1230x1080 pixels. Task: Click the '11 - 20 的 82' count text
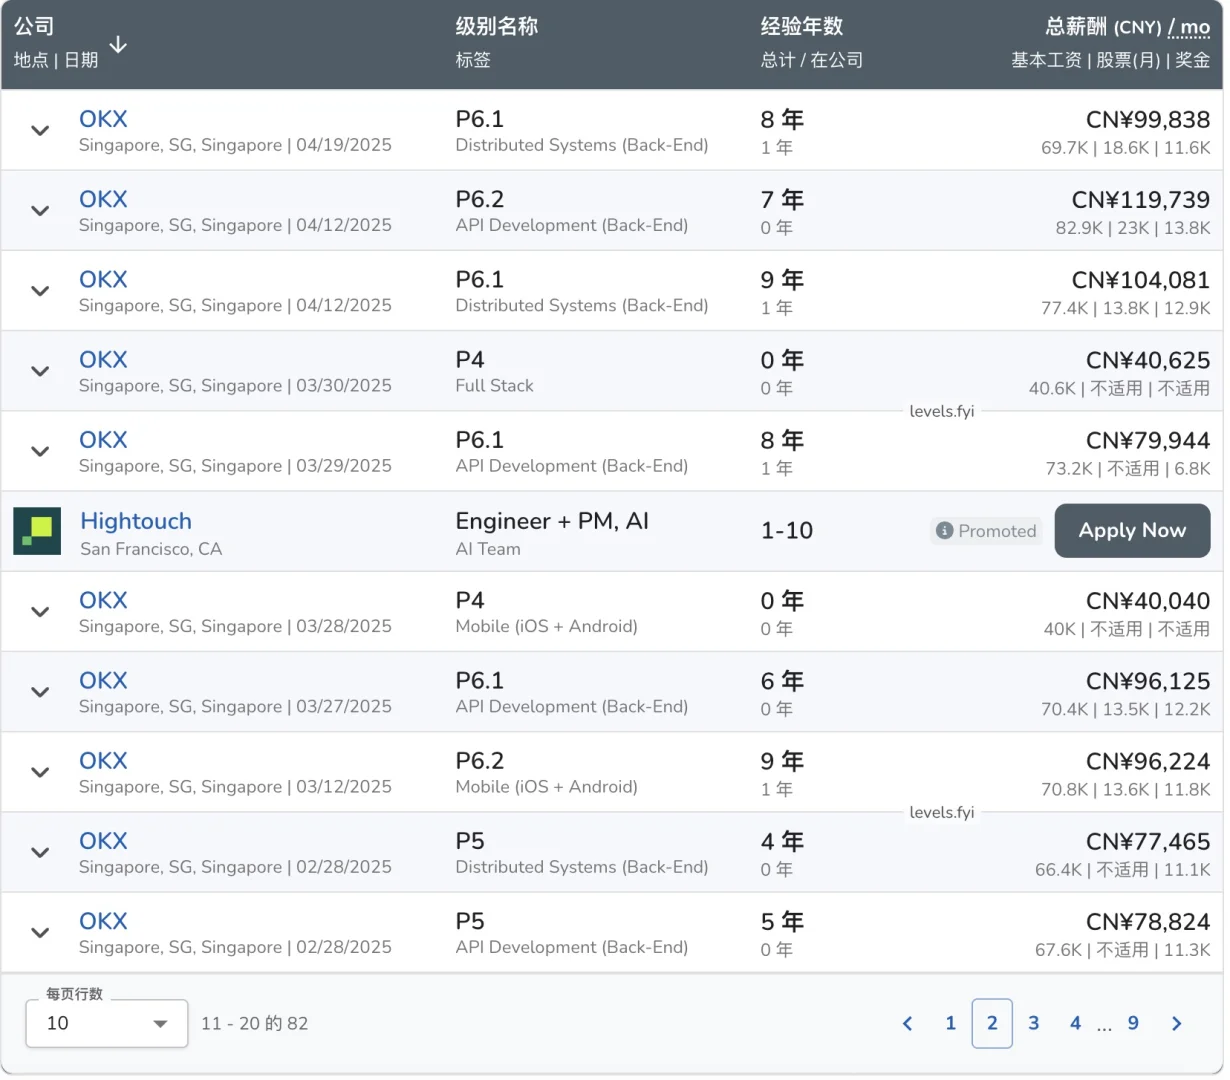[254, 1023]
